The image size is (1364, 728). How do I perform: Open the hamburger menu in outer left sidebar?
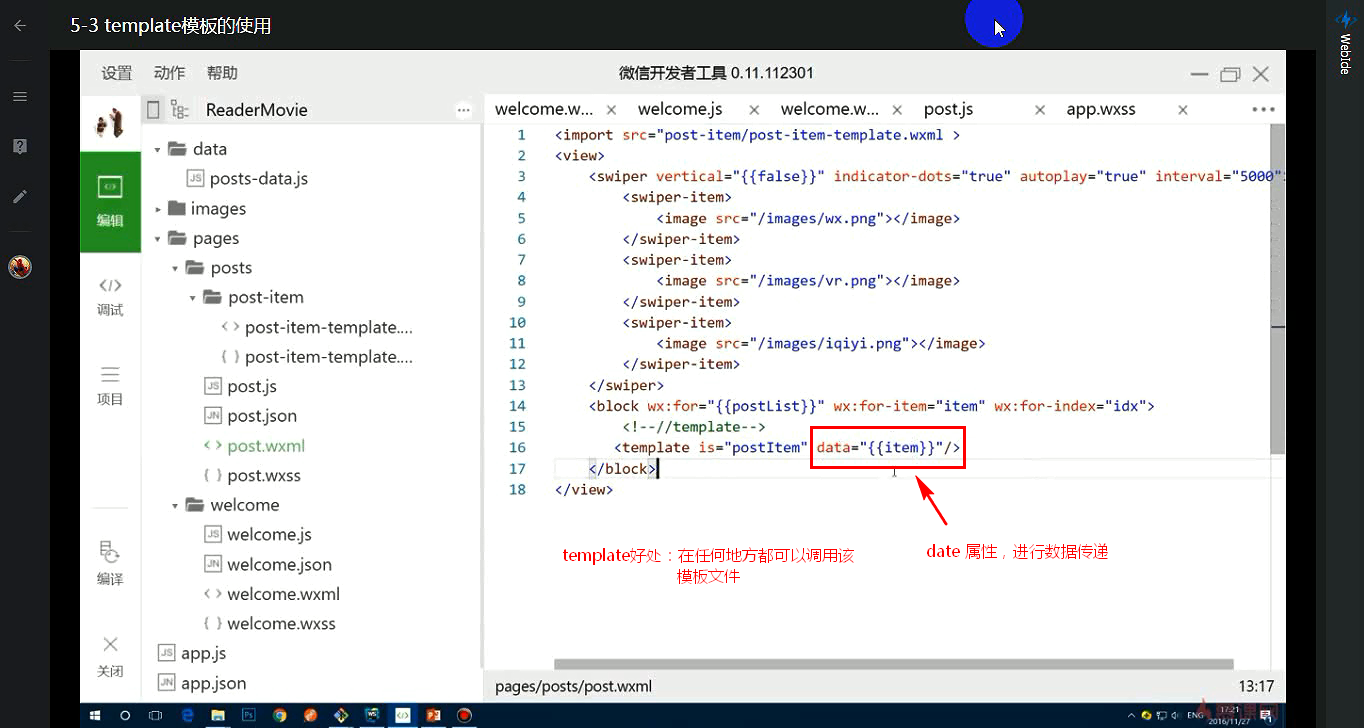click(19, 96)
